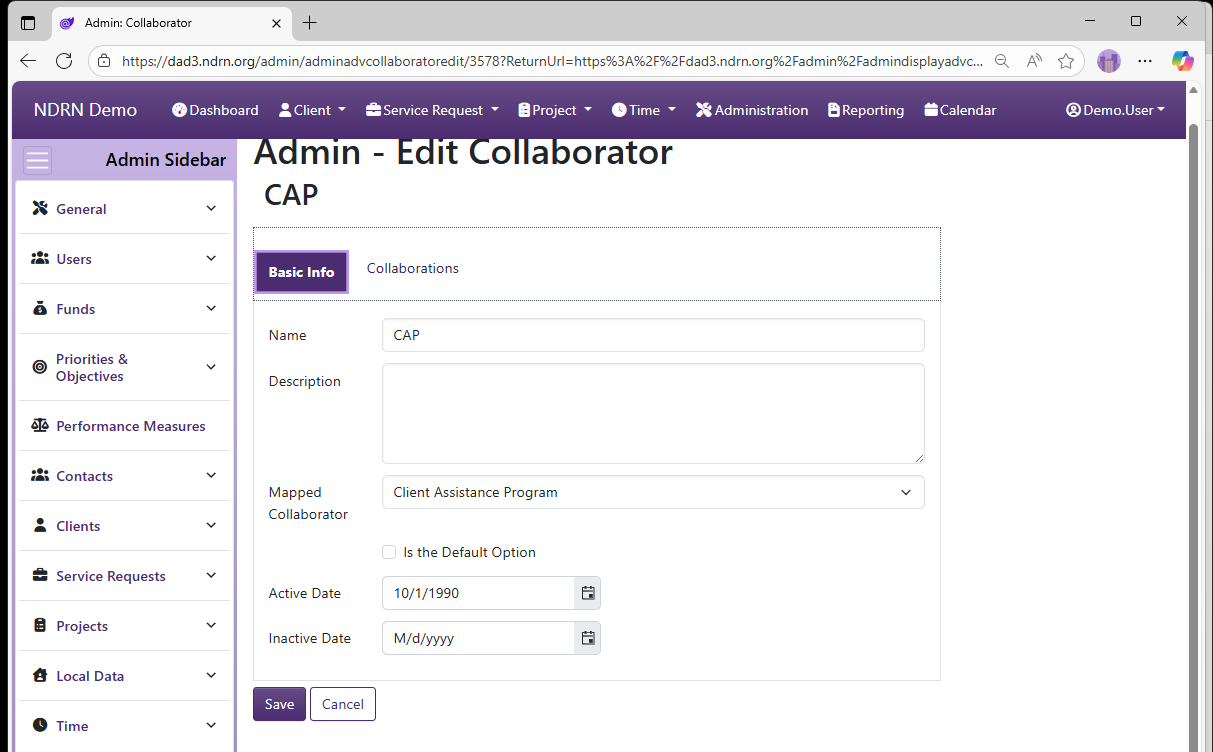Open the Copilot icon in browser toolbar
This screenshot has height=752, width=1213.
pos(1183,61)
